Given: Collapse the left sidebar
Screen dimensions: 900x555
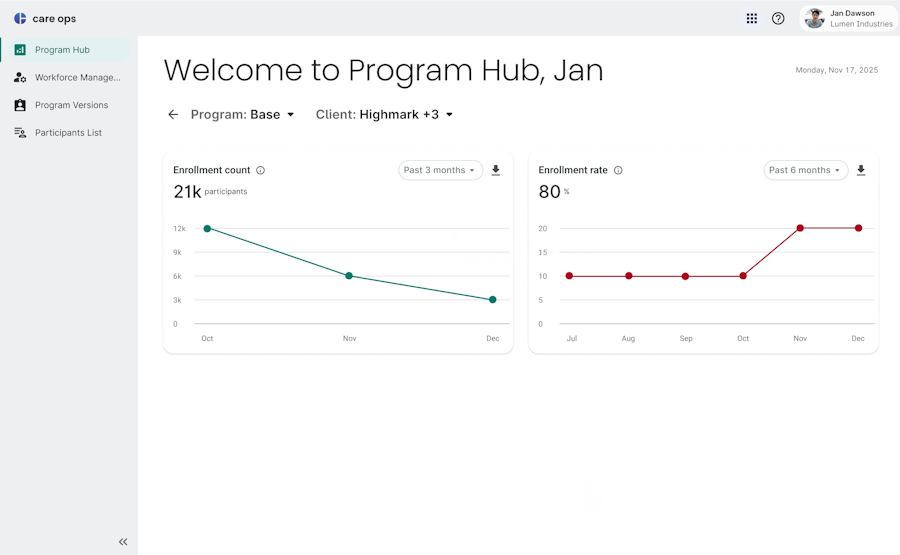Looking at the screenshot, I should [x=123, y=542].
